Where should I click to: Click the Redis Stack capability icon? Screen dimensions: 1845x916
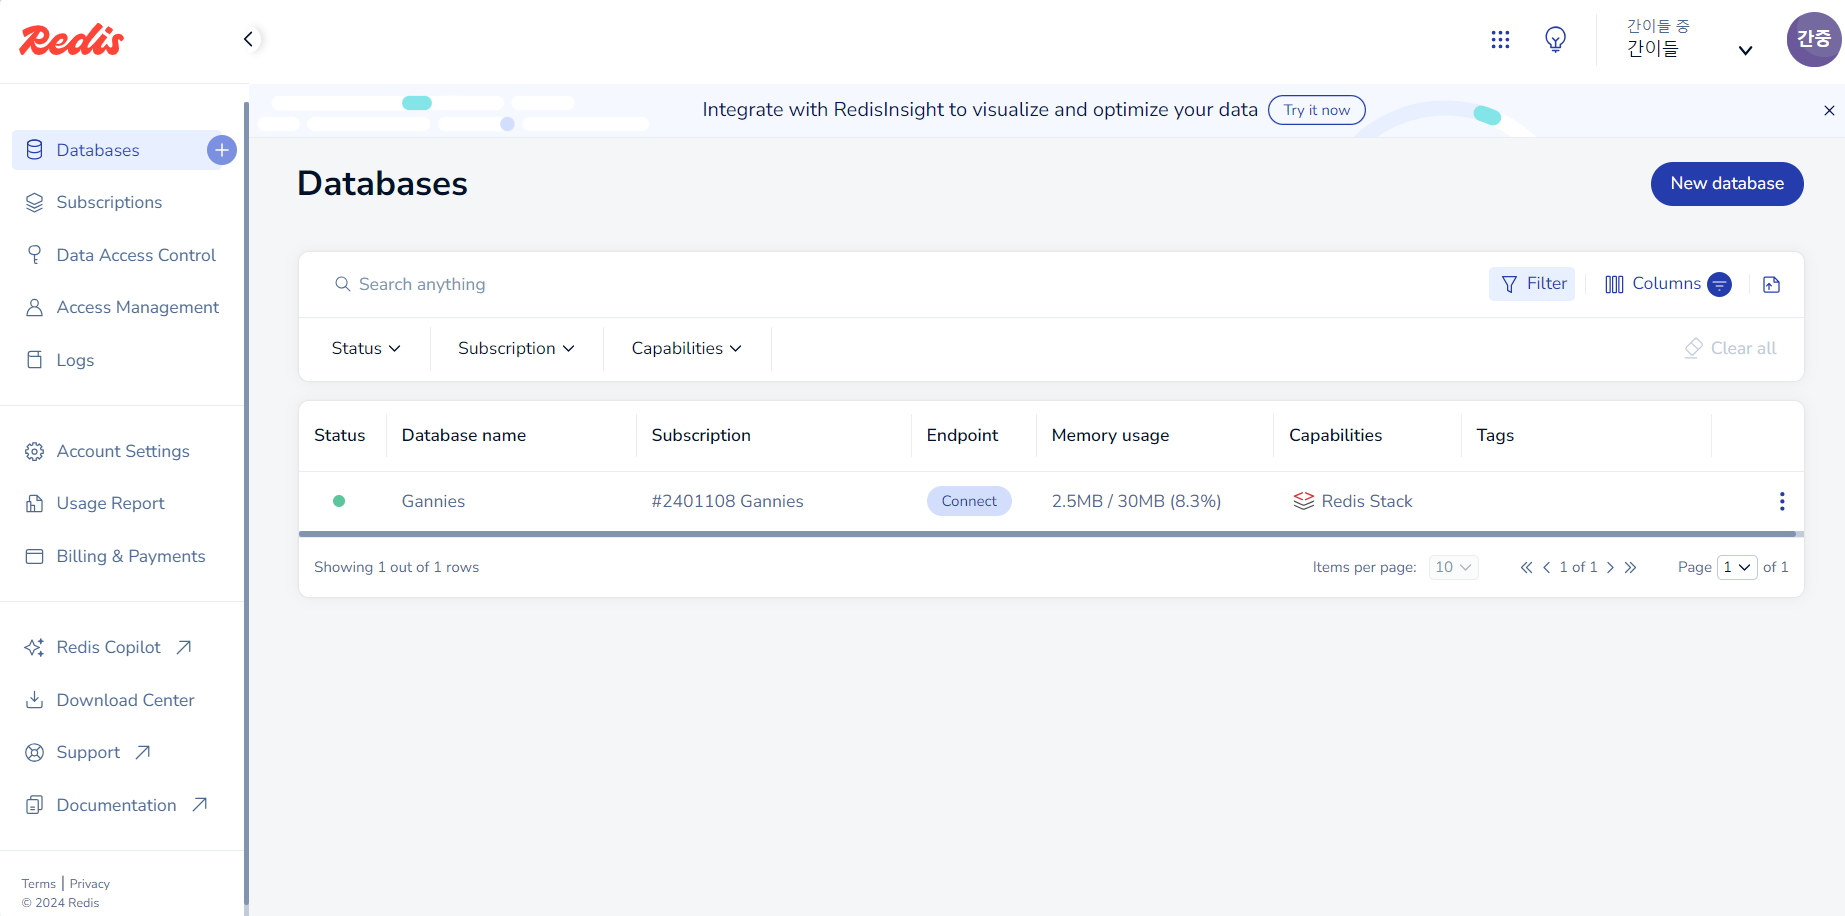pyautogui.click(x=1303, y=501)
